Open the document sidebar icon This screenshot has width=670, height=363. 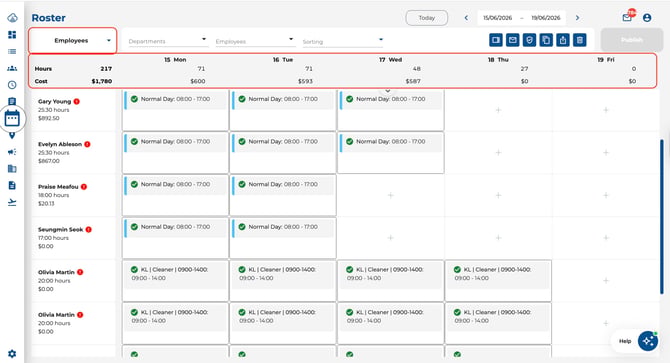[x=12, y=185]
